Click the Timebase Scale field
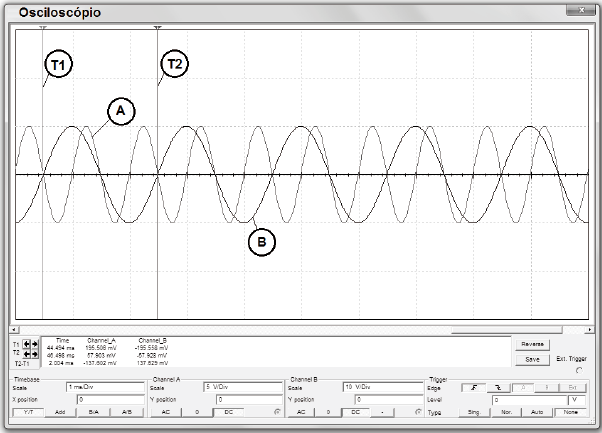602x433 pixels. click(x=105, y=386)
